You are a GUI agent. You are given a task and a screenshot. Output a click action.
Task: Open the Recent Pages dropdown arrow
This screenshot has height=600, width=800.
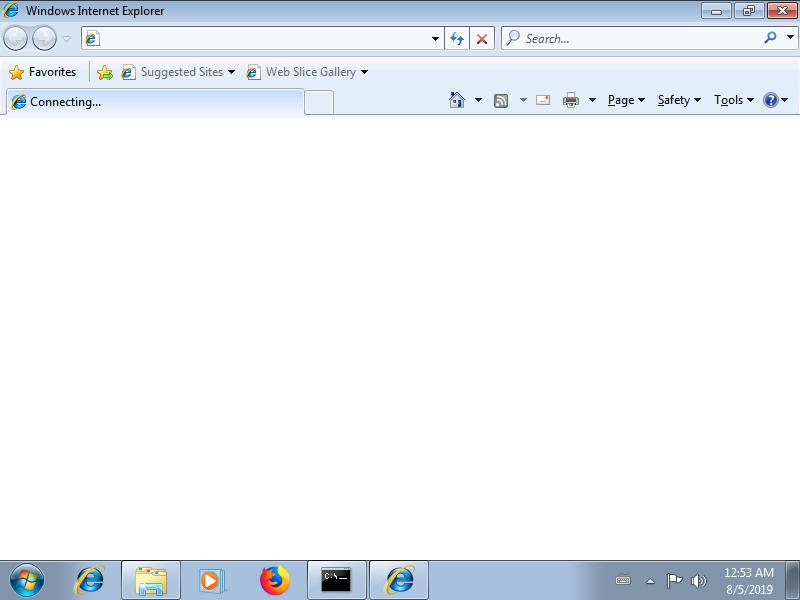[x=67, y=39]
